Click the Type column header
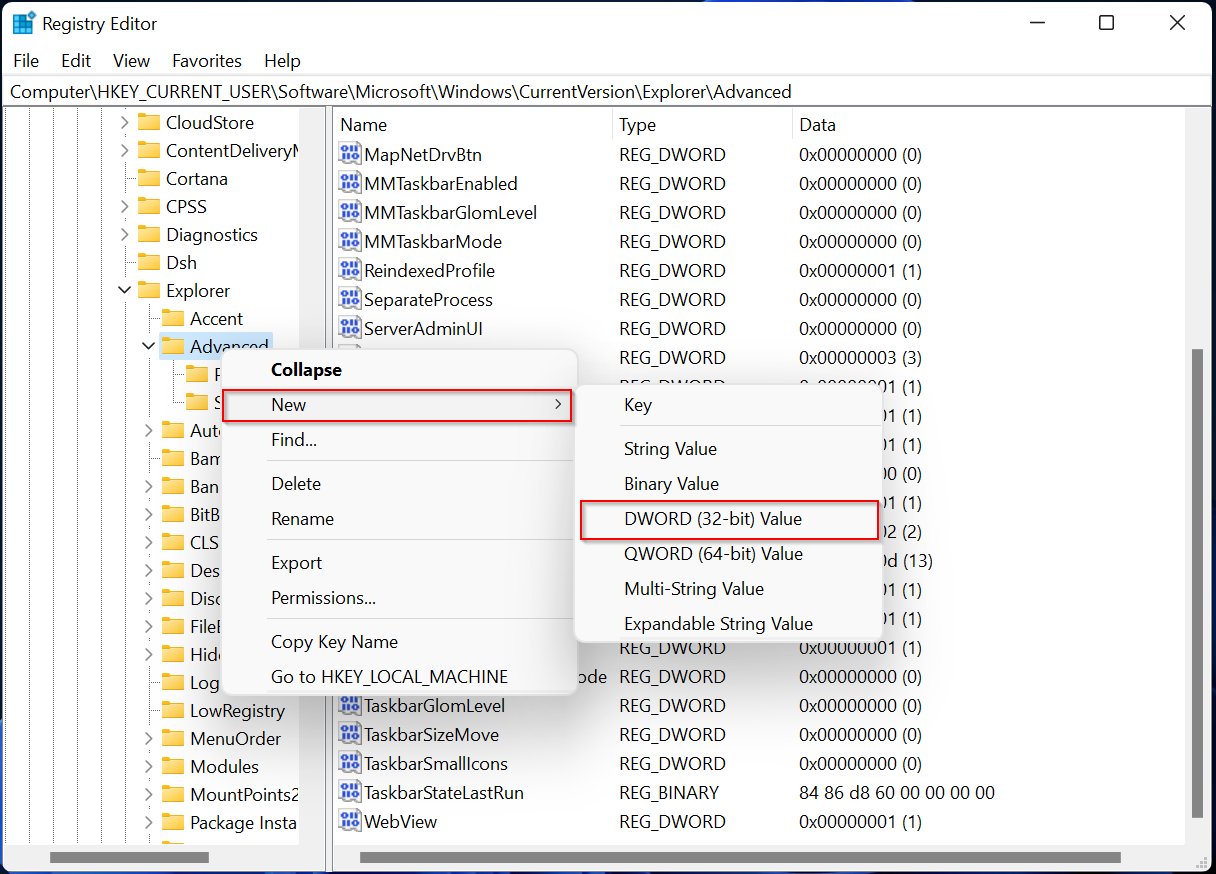Image resolution: width=1216 pixels, height=874 pixels. [x=702, y=125]
